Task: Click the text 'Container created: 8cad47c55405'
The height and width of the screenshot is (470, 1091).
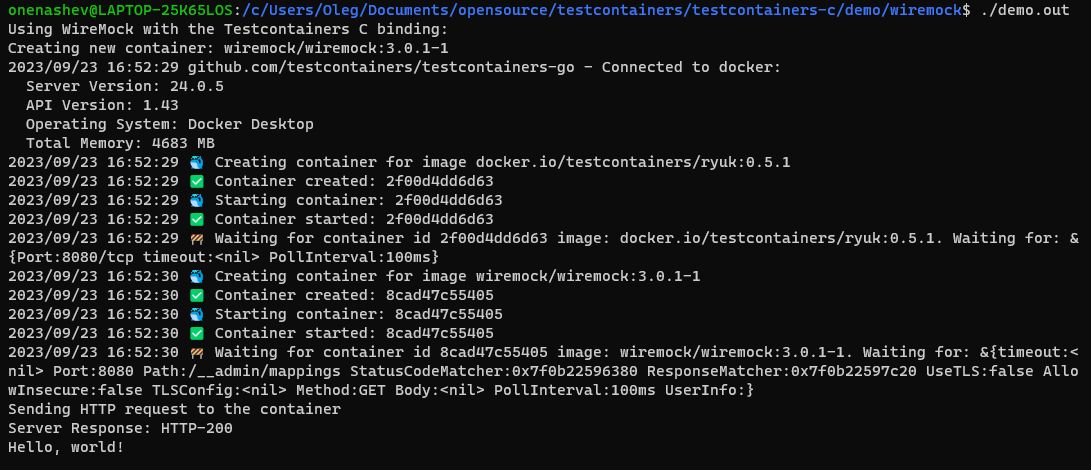Action: 354,295
